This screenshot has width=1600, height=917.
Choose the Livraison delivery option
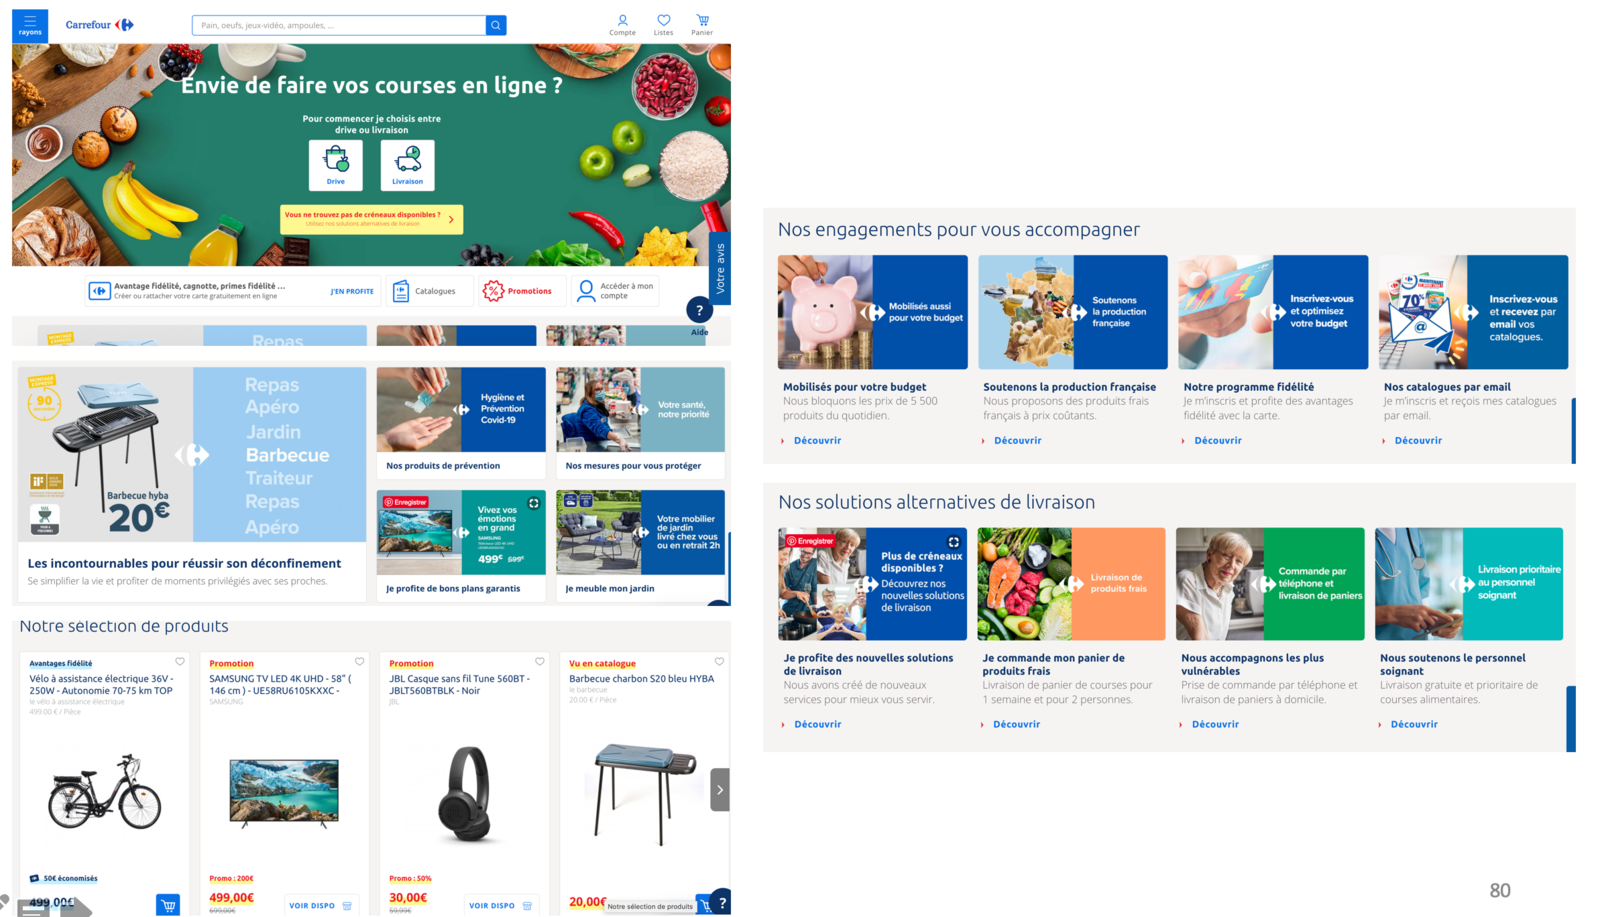407,165
